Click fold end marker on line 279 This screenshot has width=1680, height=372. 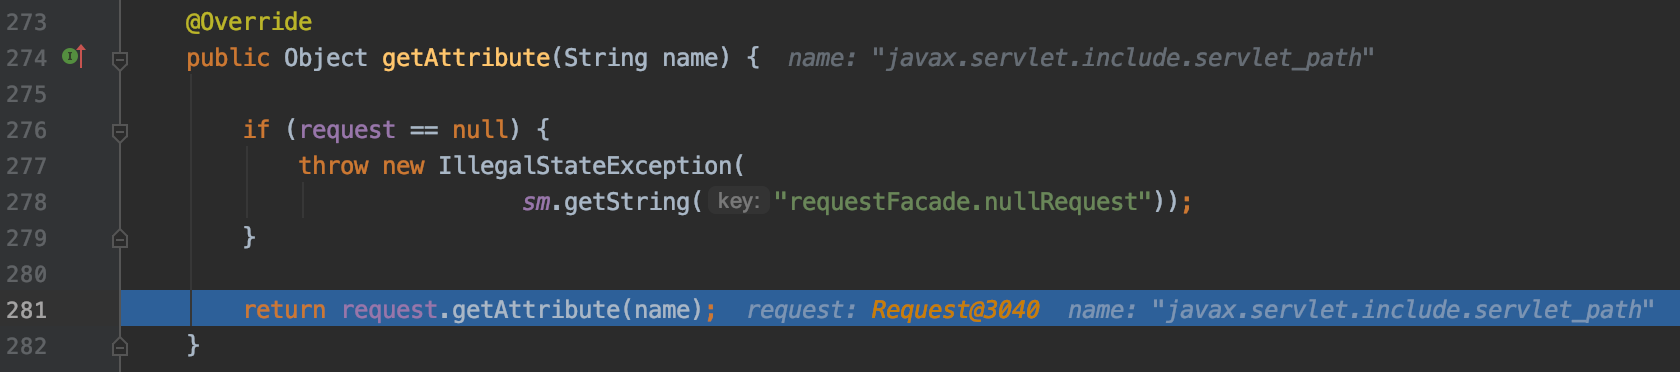(x=120, y=239)
